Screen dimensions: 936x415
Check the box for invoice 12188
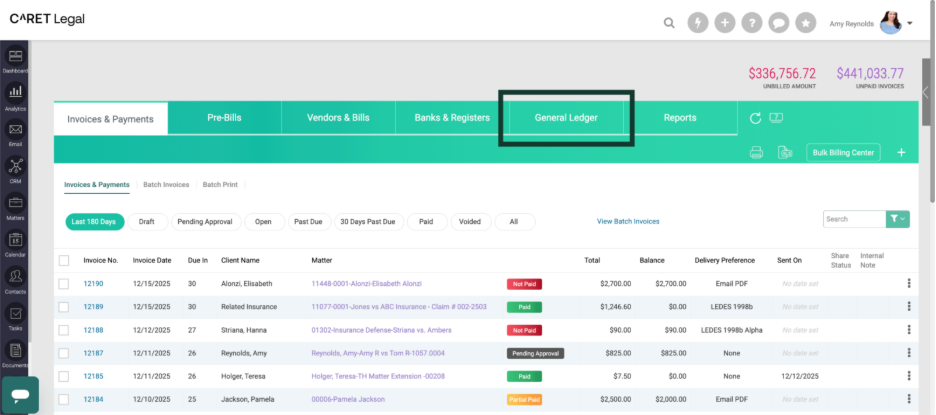[x=64, y=330]
